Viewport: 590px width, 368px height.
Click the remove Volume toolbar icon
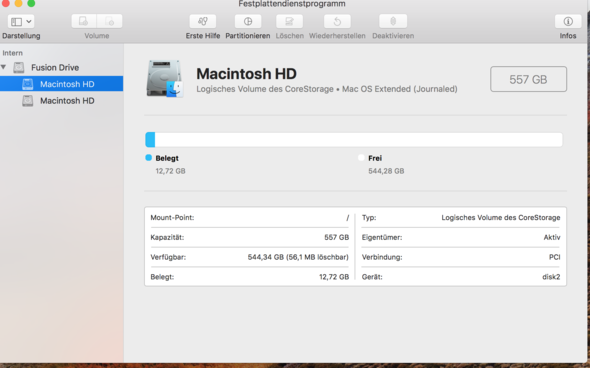point(109,21)
